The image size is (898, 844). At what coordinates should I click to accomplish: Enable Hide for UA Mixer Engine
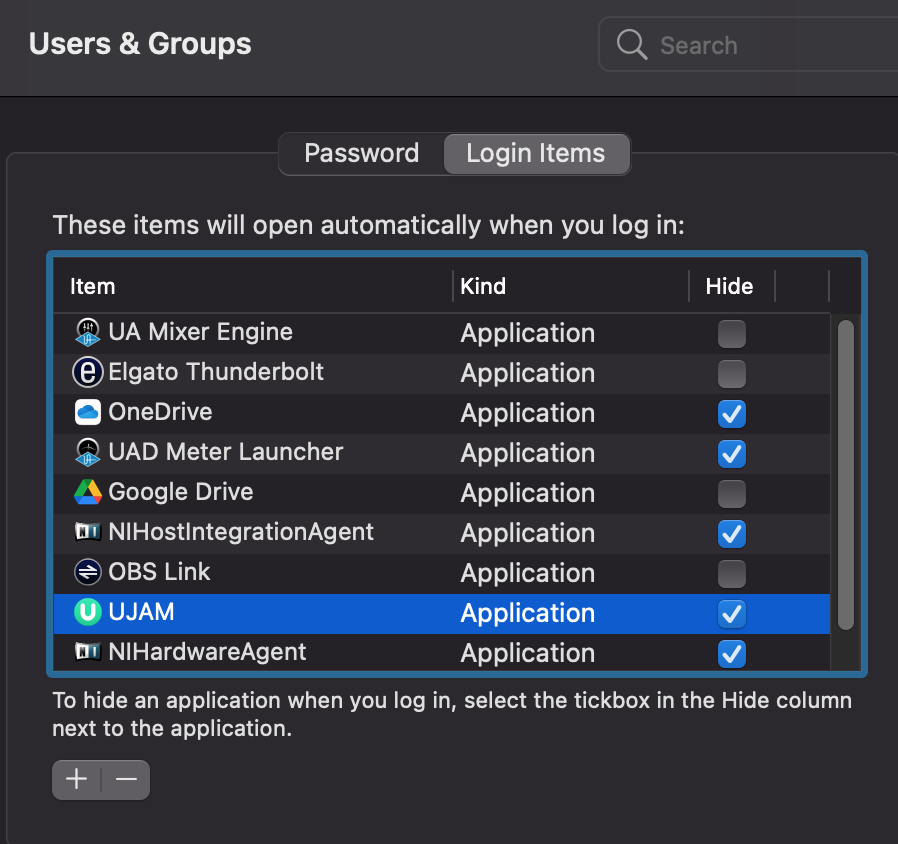pos(732,334)
